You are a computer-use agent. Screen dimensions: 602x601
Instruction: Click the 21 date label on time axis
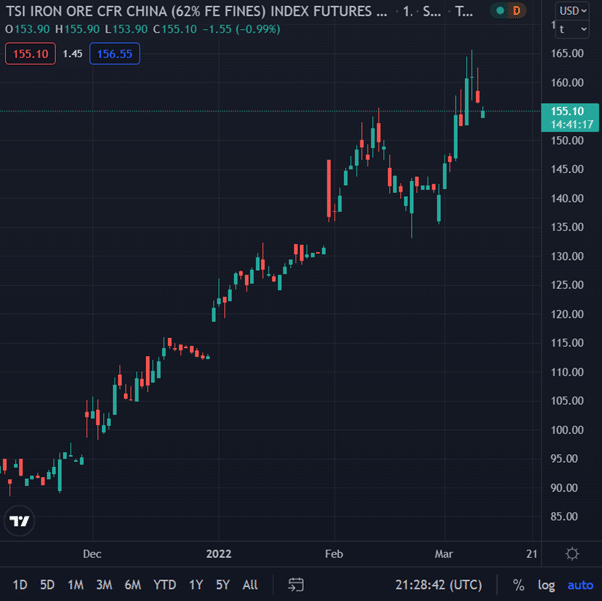coord(532,554)
